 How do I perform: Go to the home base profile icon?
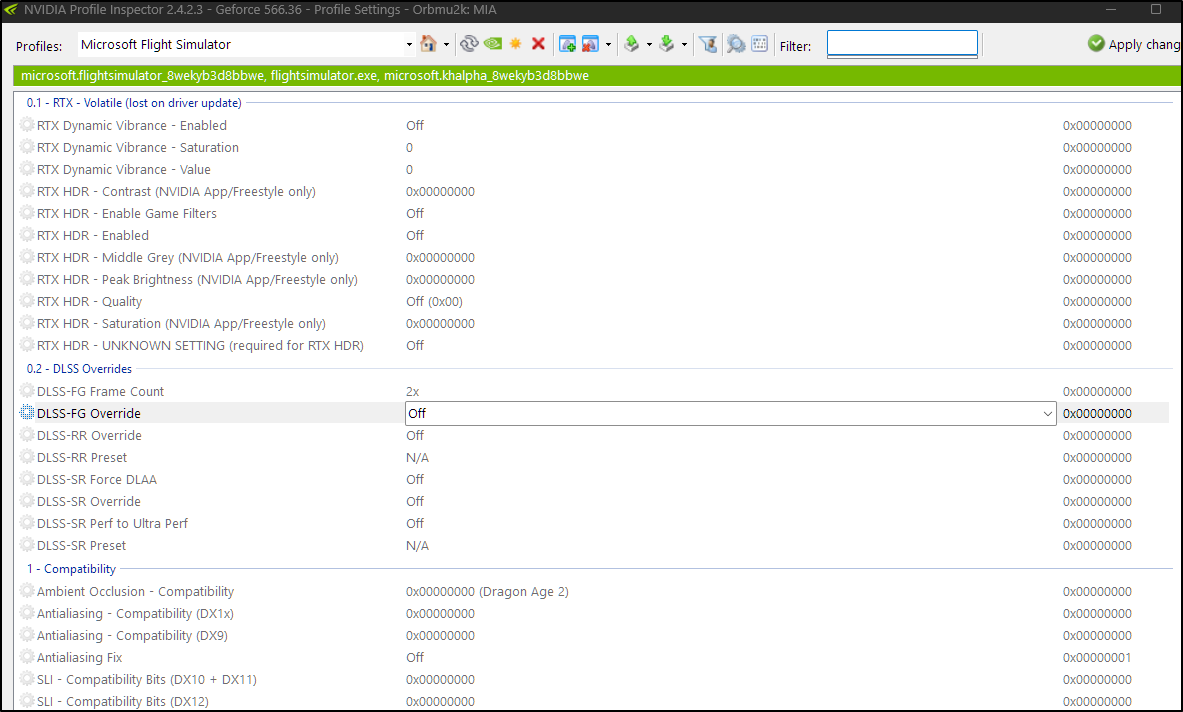click(429, 44)
